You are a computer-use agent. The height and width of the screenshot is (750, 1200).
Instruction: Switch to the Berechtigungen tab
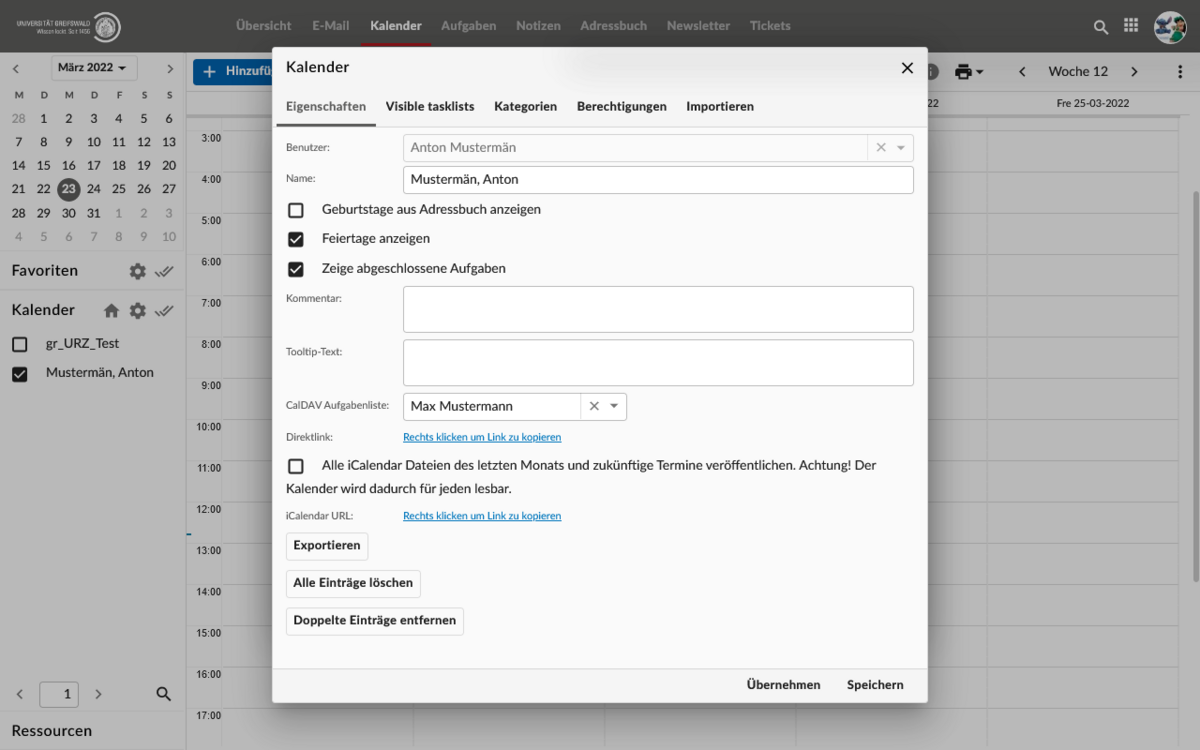pyautogui.click(x=621, y=106)
